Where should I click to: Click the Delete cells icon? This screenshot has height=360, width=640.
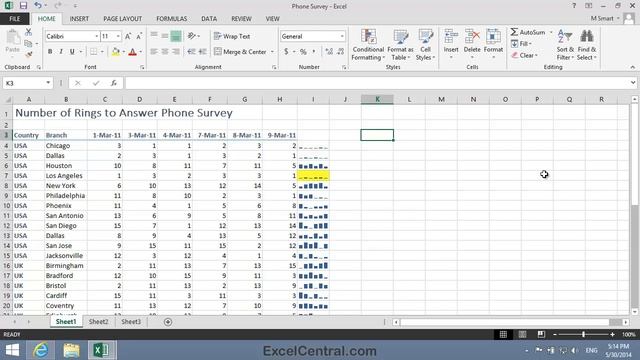coord(472,37)
